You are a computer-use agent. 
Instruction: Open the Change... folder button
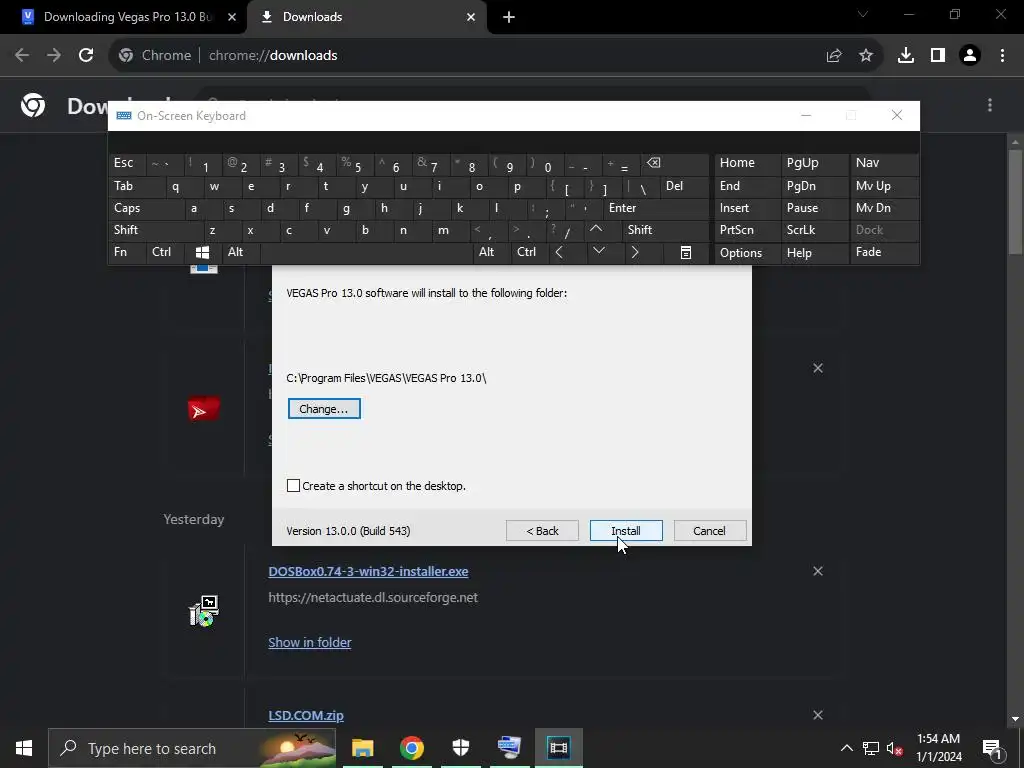coord(324,409)
